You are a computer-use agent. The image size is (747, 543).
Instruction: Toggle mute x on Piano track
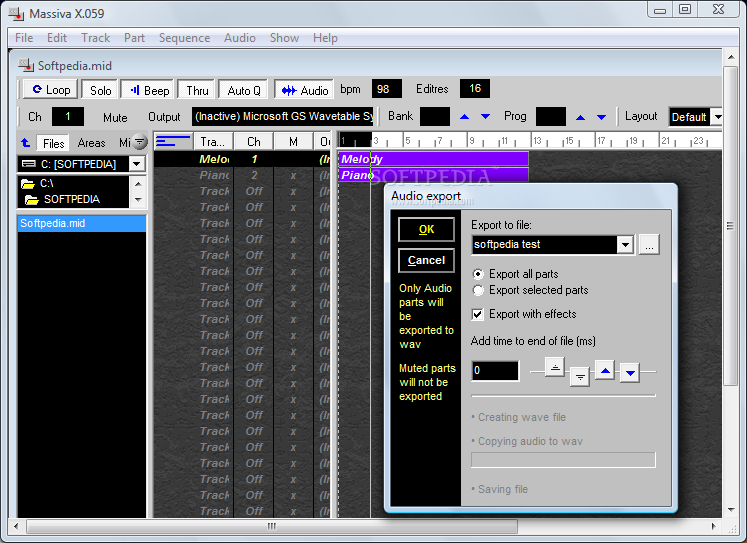pyautogui.click(x=293, y=175)
